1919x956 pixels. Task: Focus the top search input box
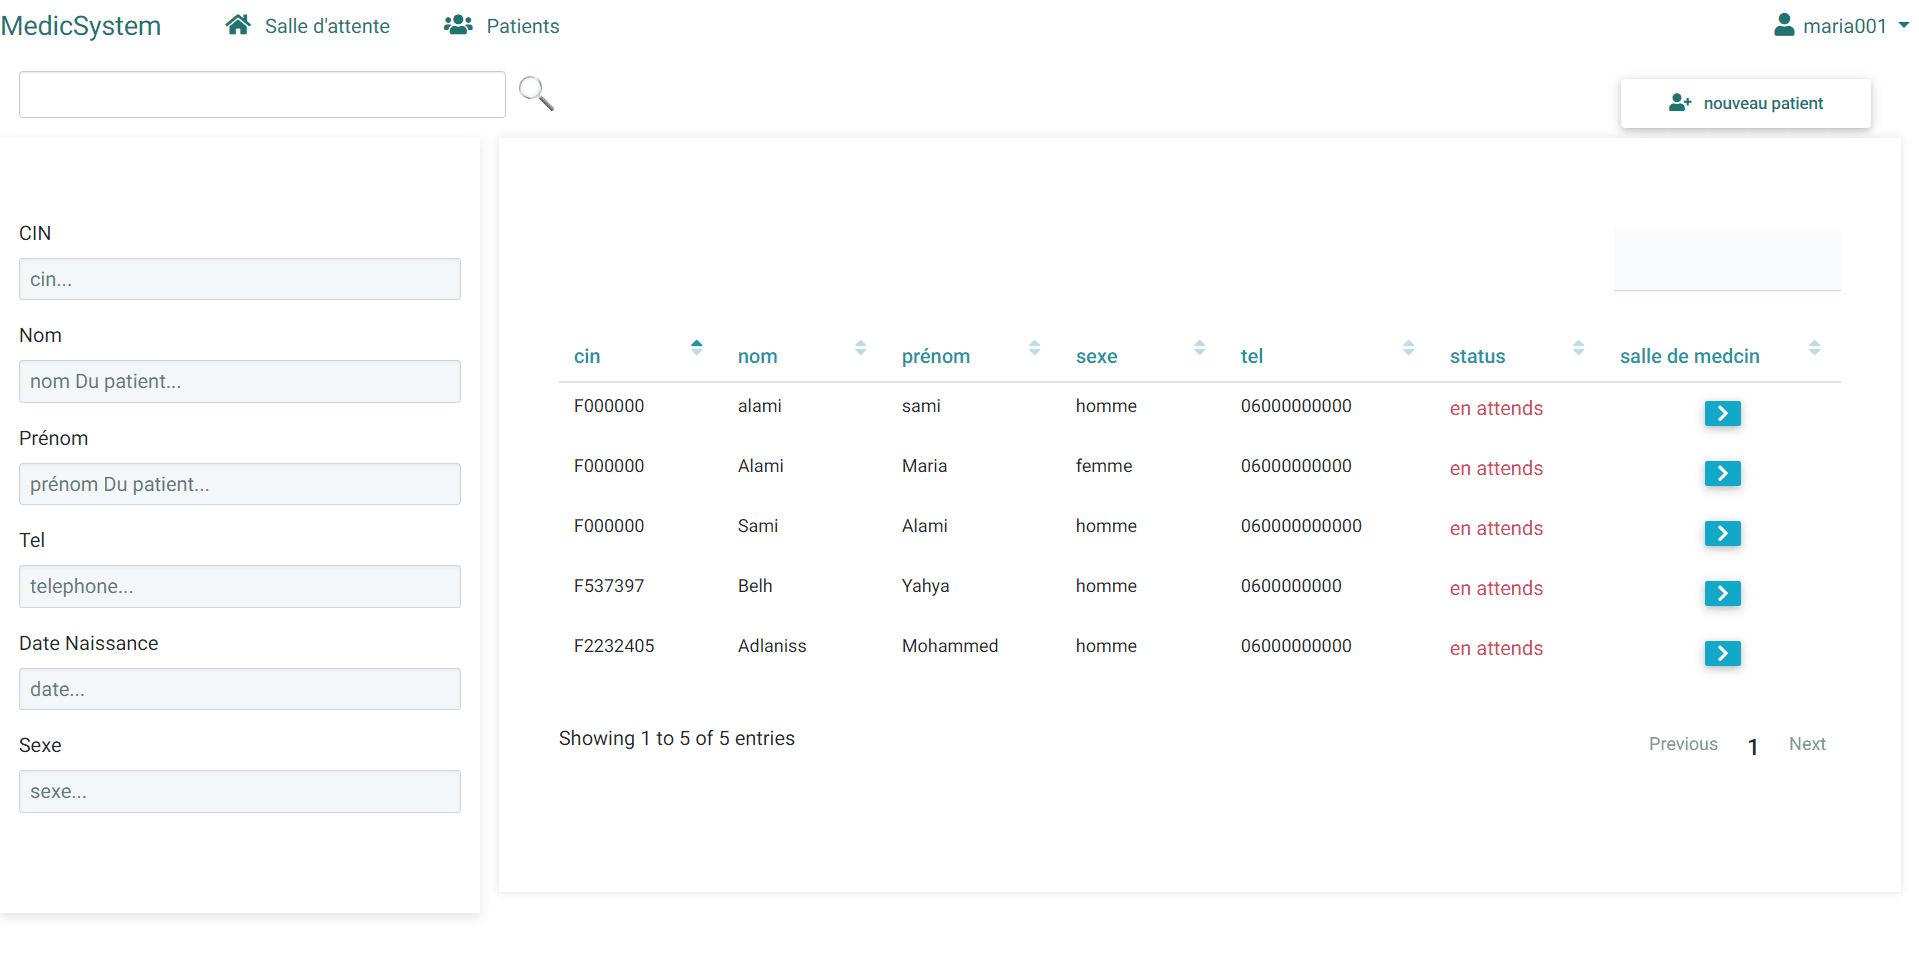(x=262, y=94)
